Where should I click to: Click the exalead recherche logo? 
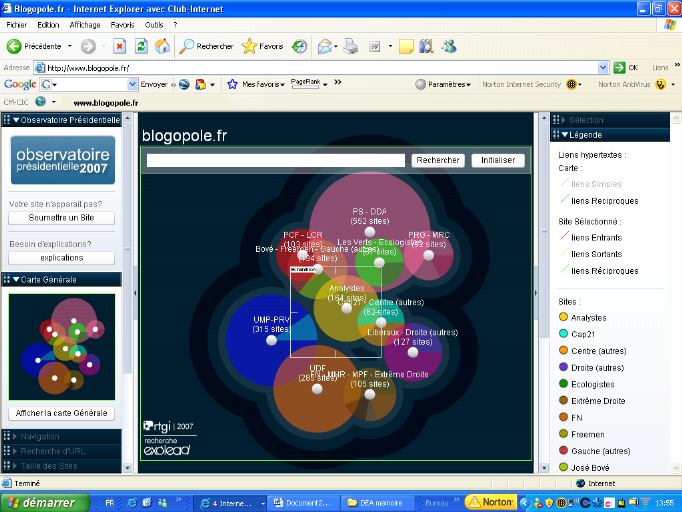[x=167, y=447]
